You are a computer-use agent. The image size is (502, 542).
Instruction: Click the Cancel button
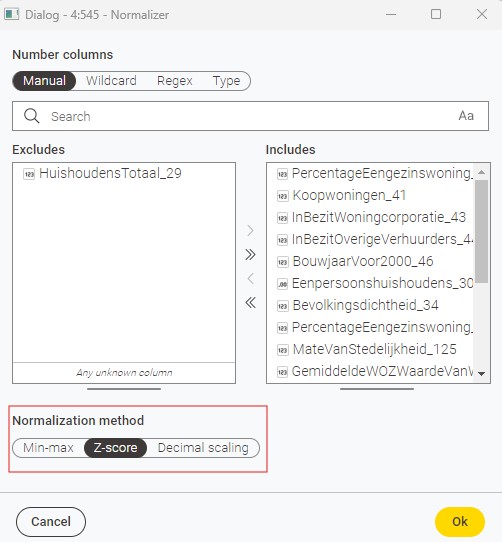51,522
